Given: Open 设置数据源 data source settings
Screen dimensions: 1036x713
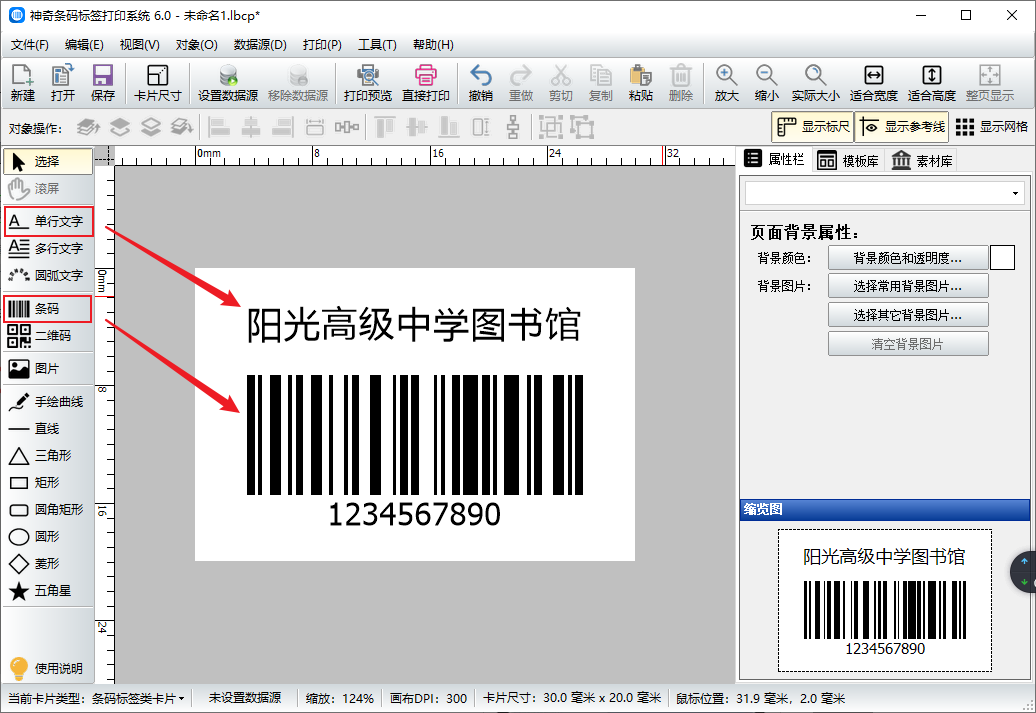Looking at the screenshot, I should tap(228, 83).
